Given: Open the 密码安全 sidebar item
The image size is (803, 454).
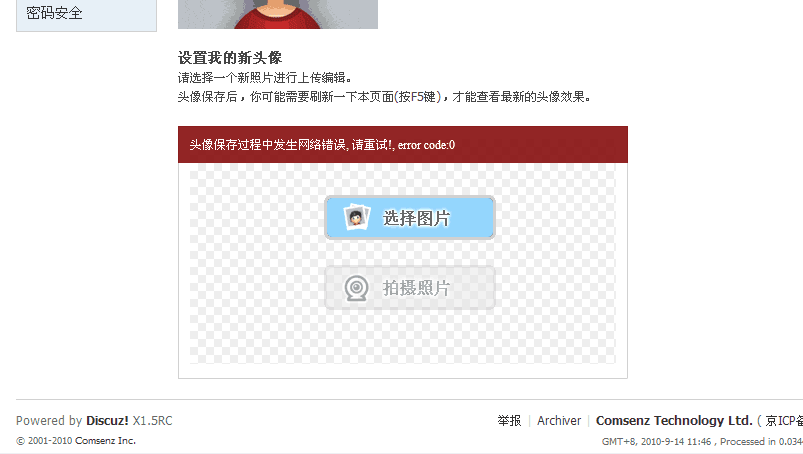Looking at the screenshot, I should click(86, 13).
